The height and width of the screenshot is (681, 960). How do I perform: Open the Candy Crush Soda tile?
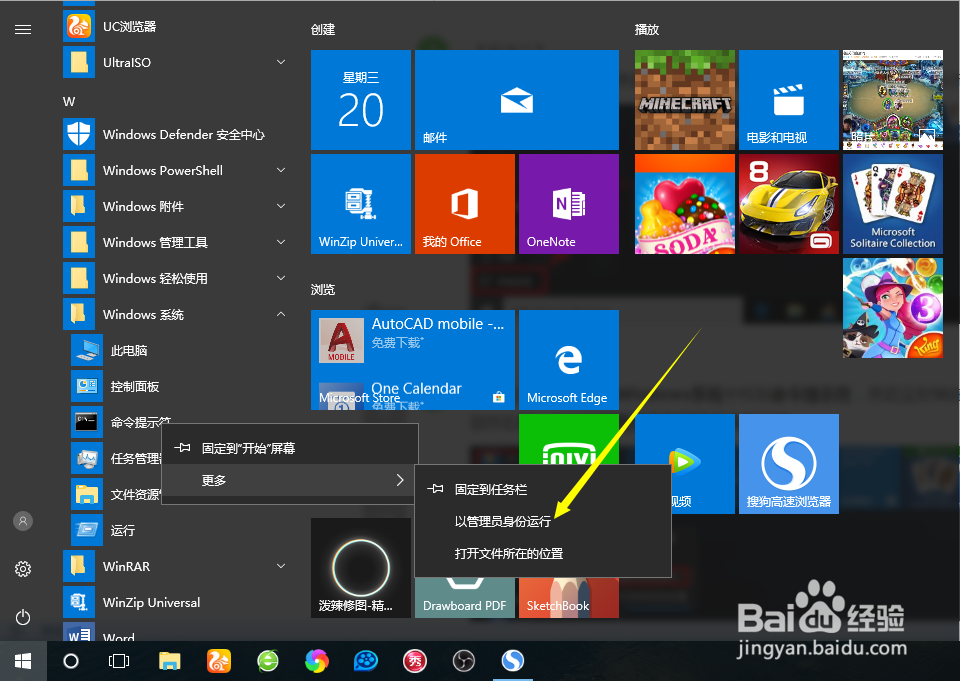point(684,204)
